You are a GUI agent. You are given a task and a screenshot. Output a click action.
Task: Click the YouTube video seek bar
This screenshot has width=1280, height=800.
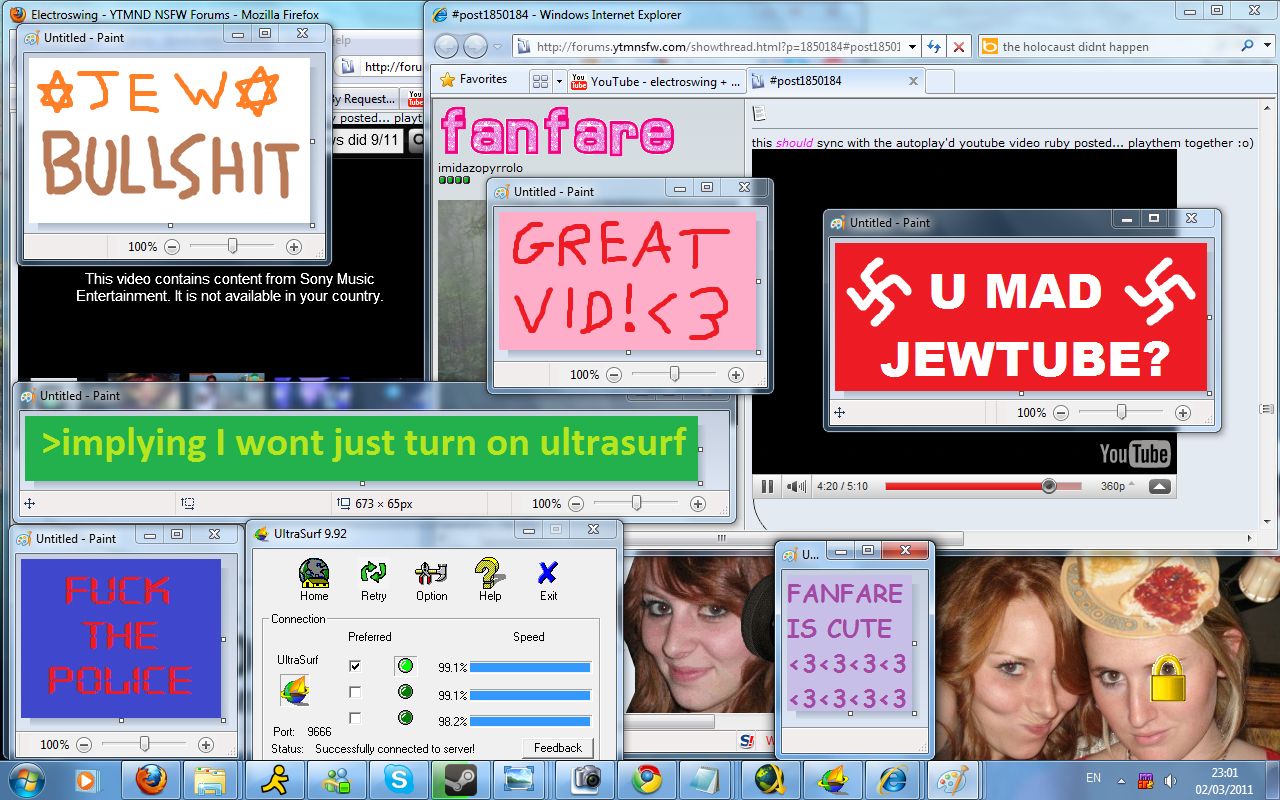pos(983,486)
